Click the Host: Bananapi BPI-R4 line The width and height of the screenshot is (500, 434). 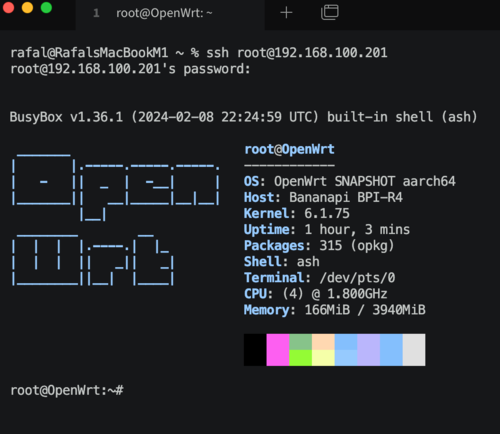point(323,197)
